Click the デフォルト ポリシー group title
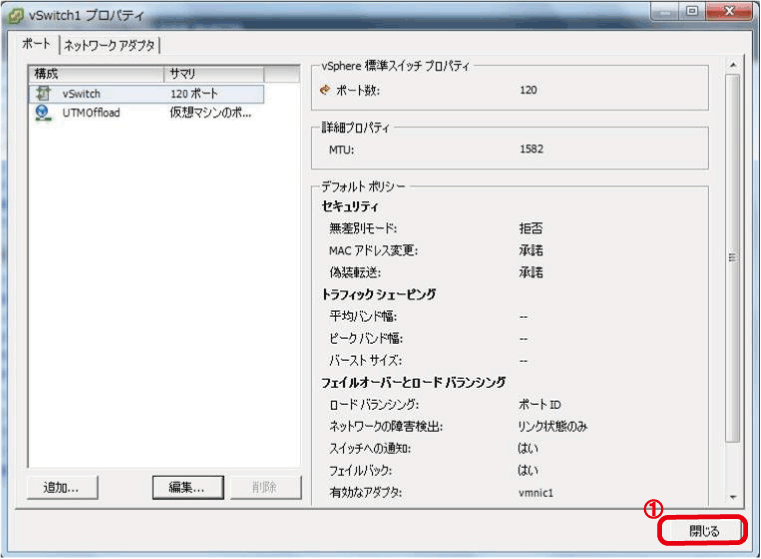 363,186
